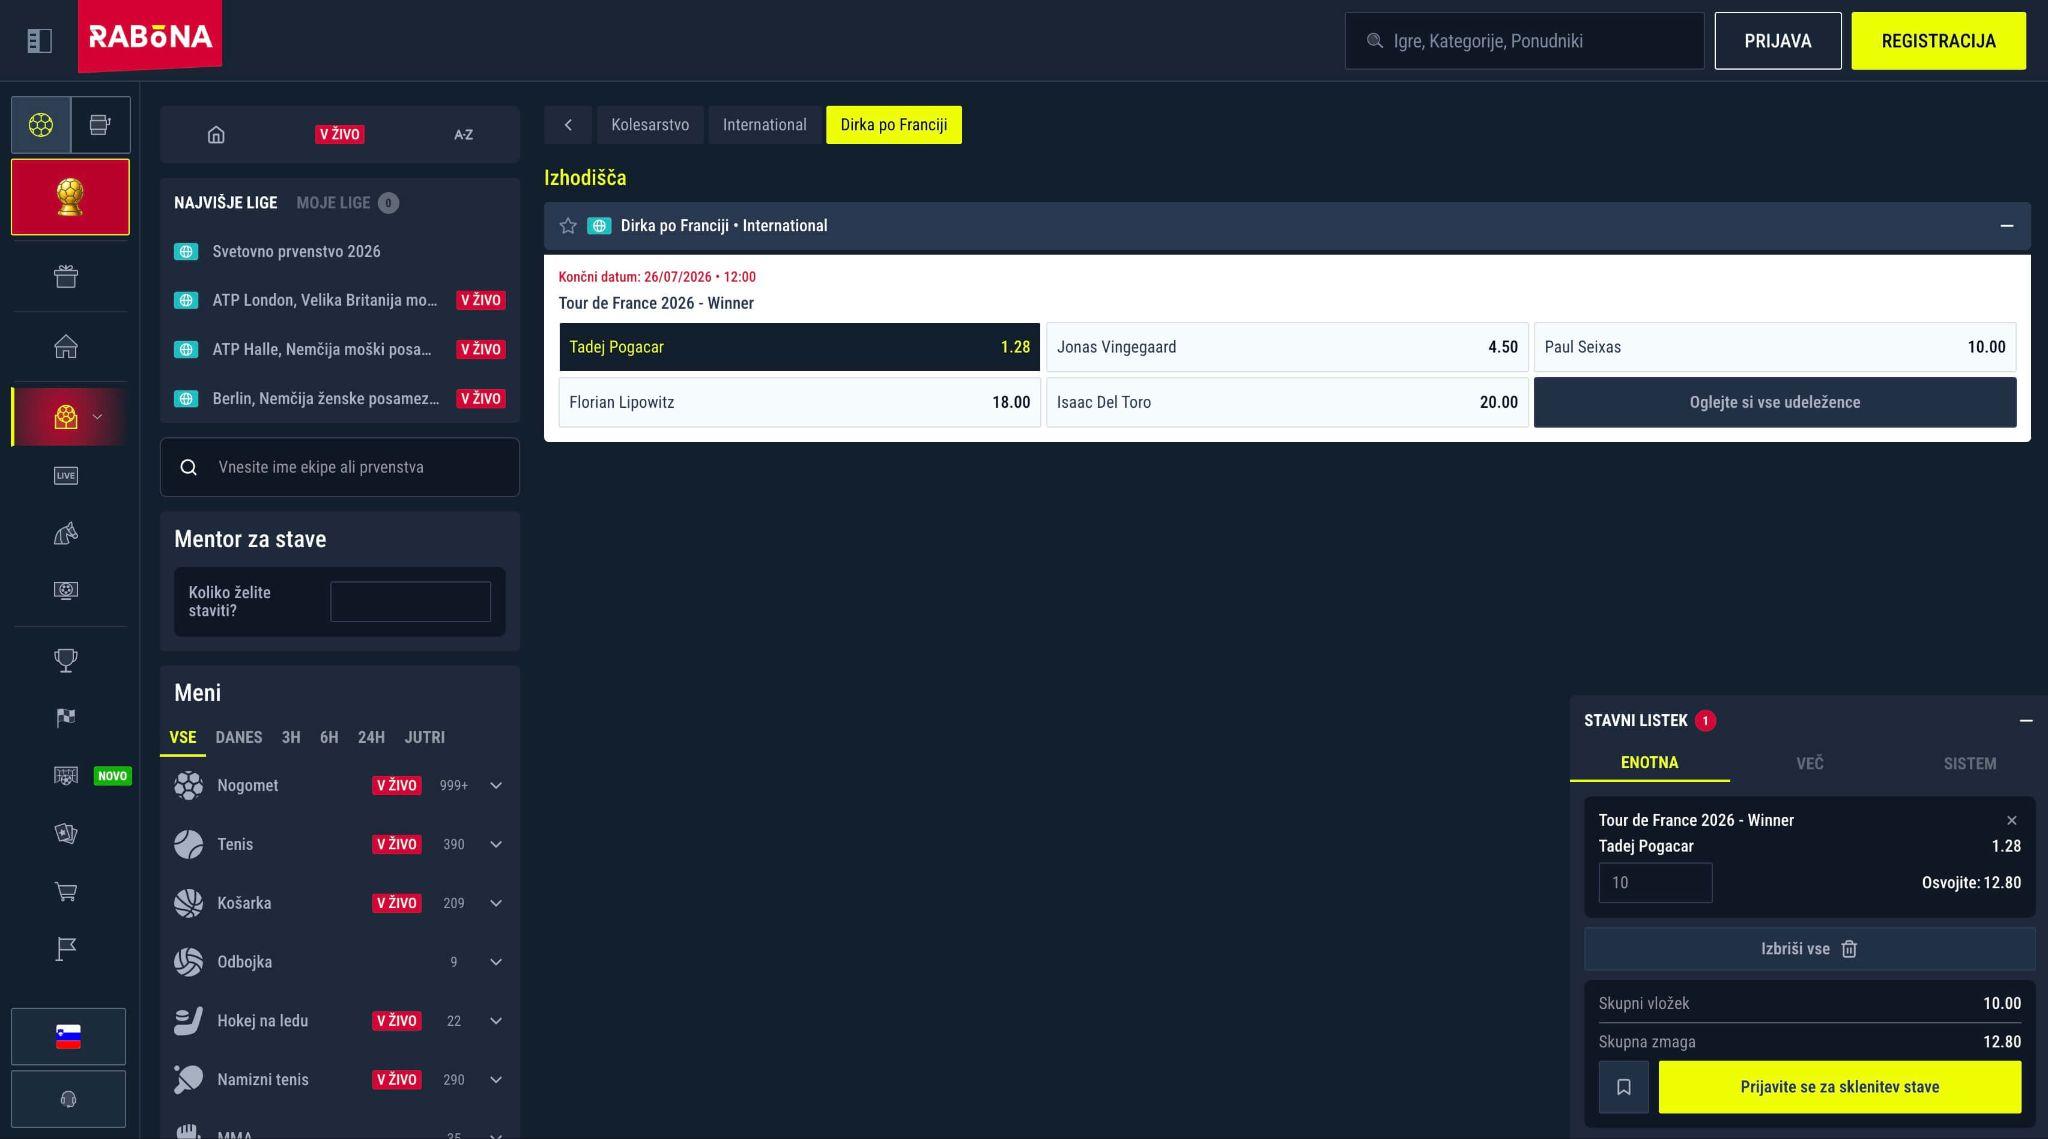Open the shopping cart shop icon
Image resolution: width=2048 pixels, height=1139 pixels.
(x=66, y=891)
